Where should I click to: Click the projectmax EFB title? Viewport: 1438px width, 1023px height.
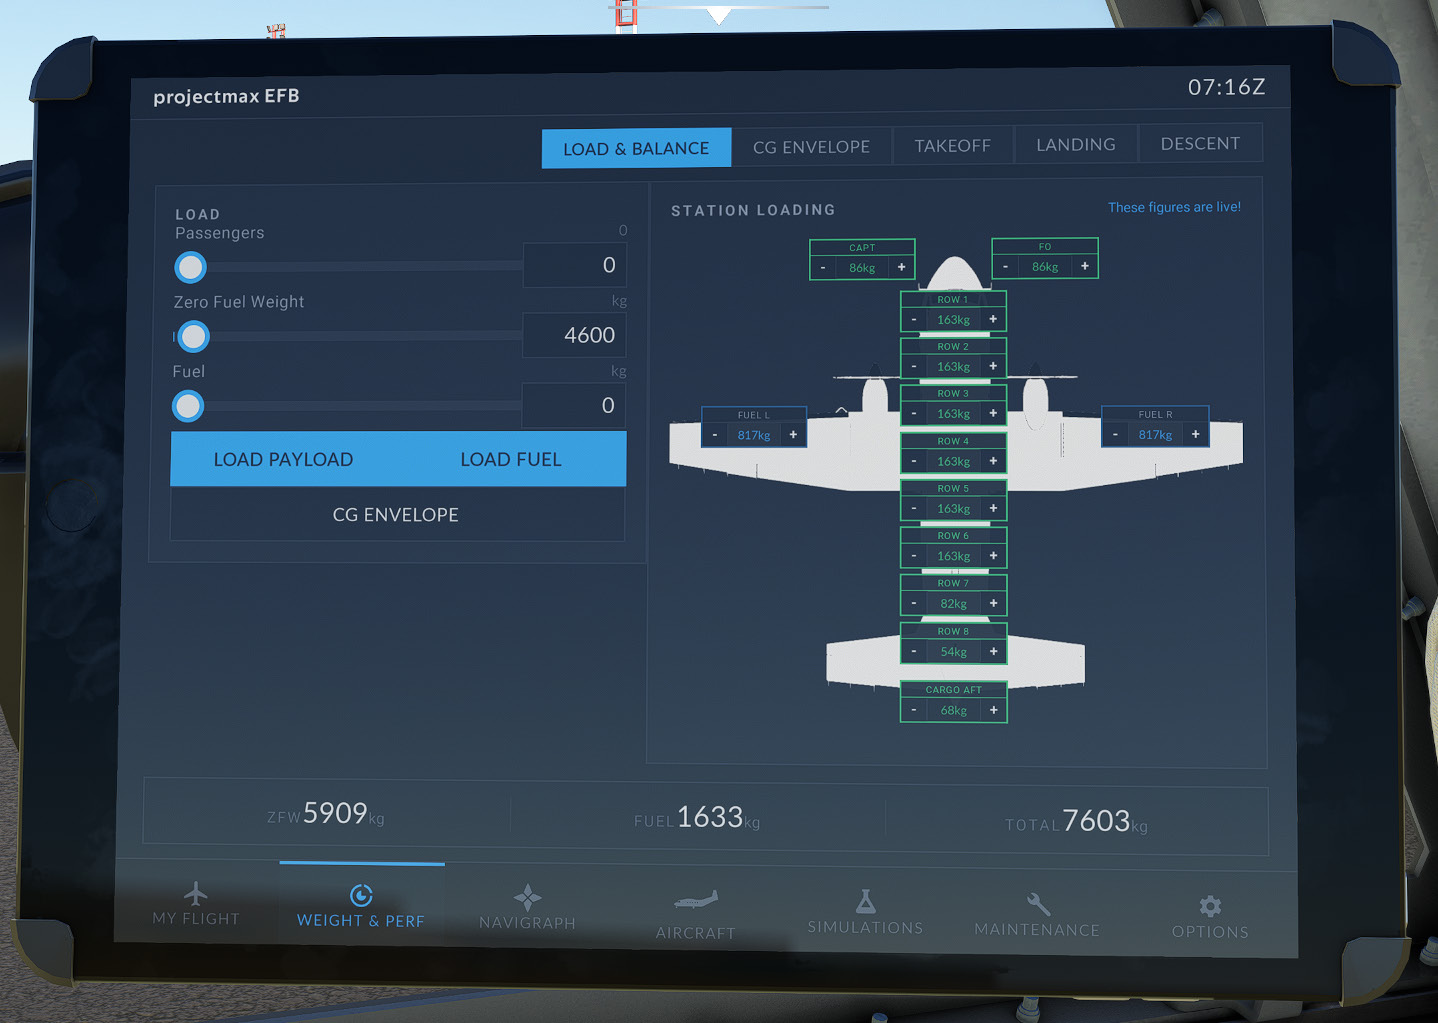coord(226,96)
